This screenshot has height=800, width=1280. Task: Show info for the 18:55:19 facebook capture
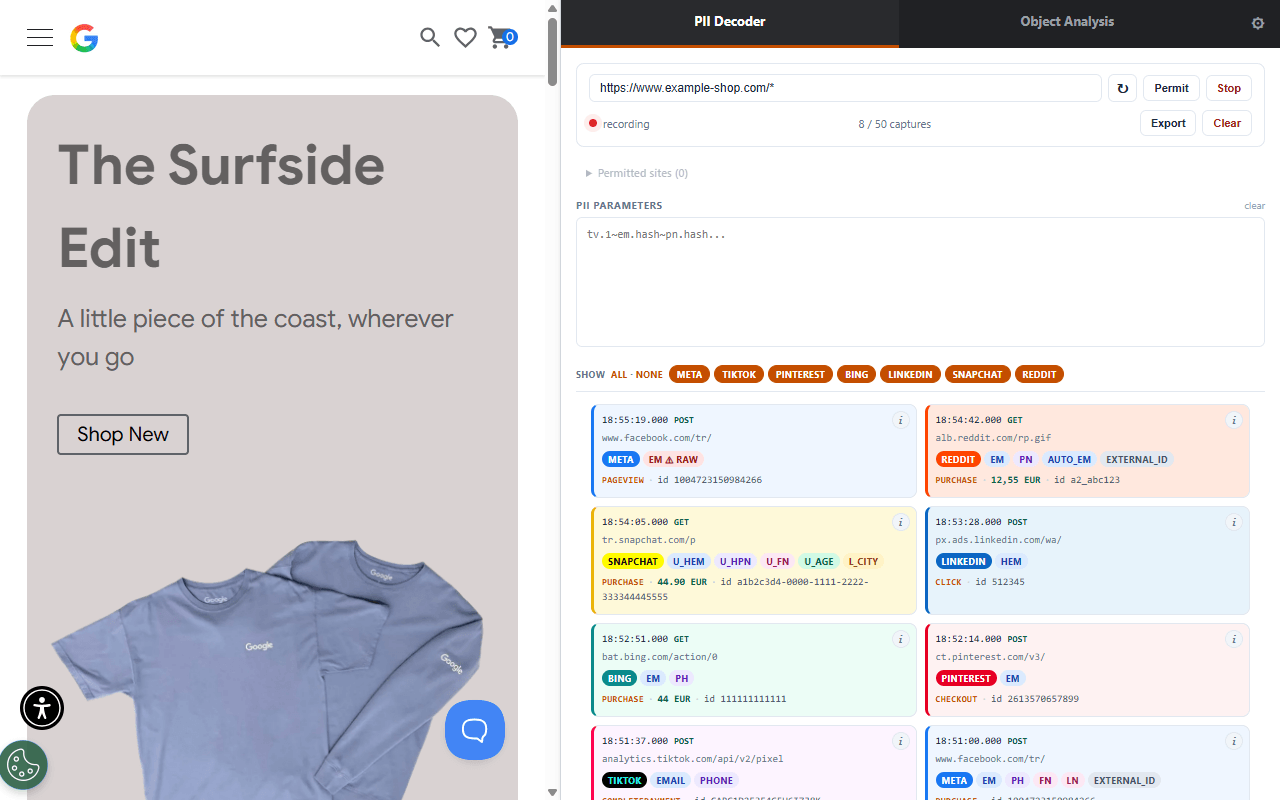point(900,421)
